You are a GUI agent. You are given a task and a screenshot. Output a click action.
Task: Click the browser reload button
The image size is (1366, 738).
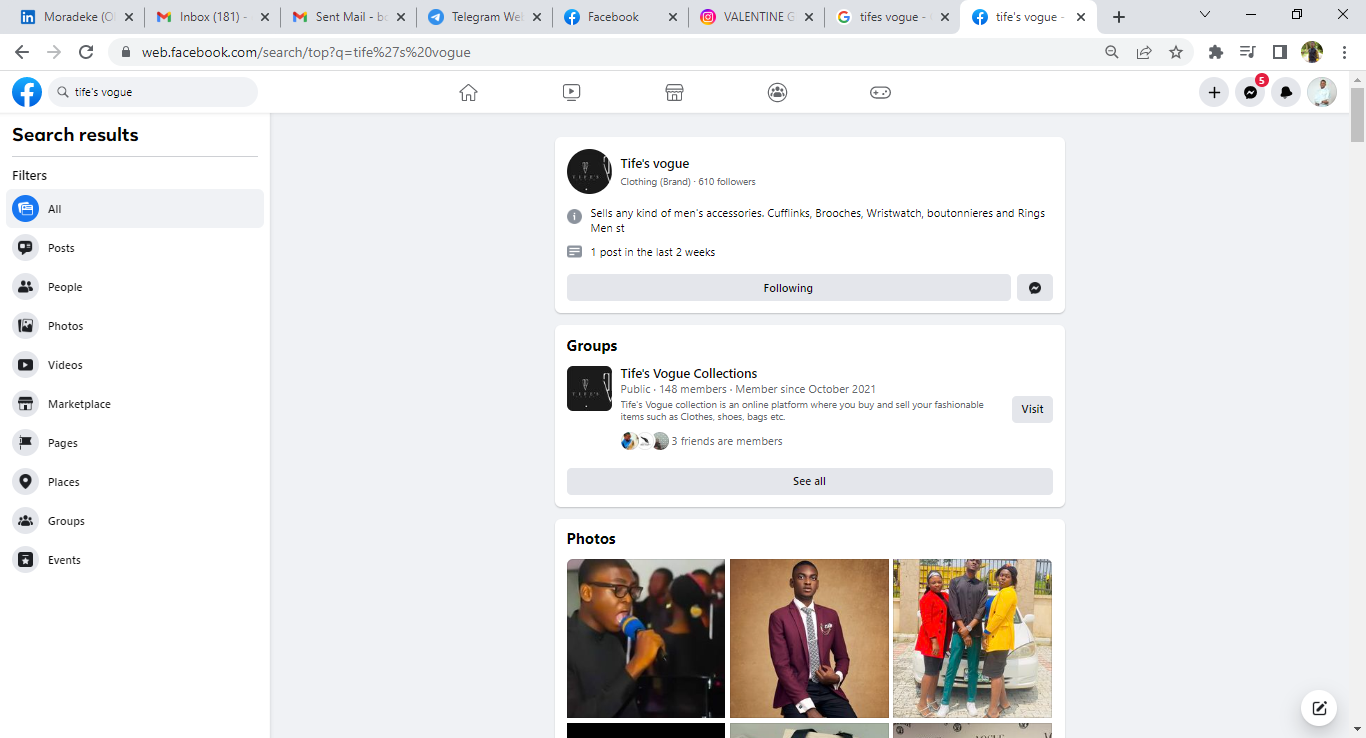point(86,52)
